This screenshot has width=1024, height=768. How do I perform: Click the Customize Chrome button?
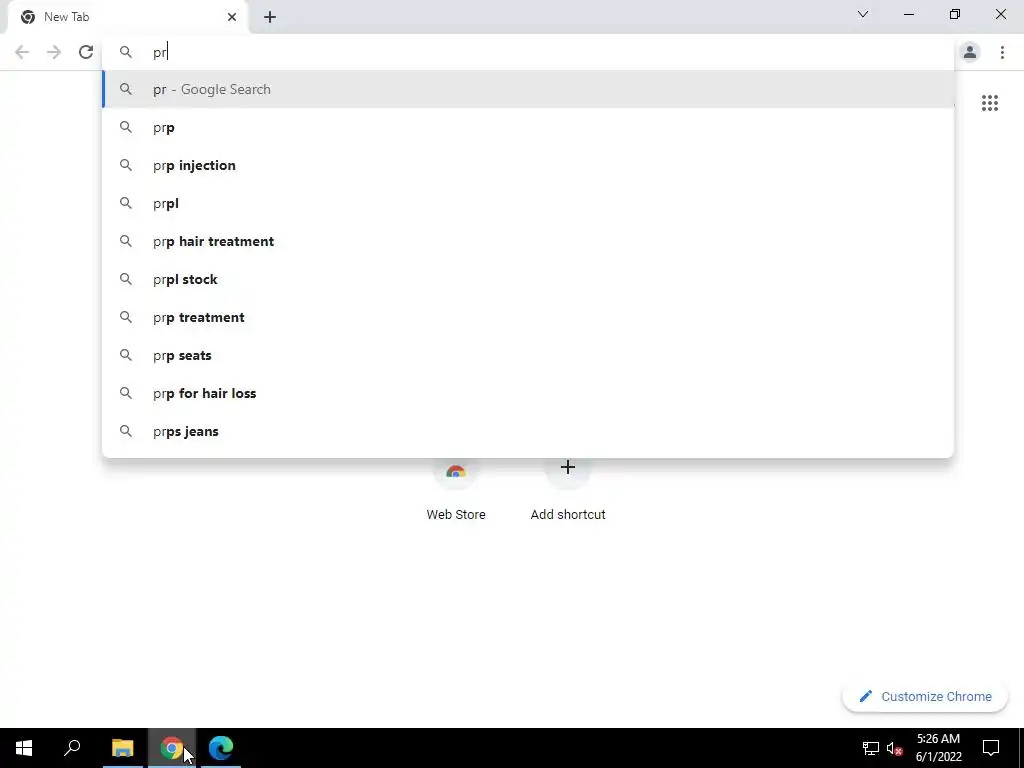tap(925, 696)
